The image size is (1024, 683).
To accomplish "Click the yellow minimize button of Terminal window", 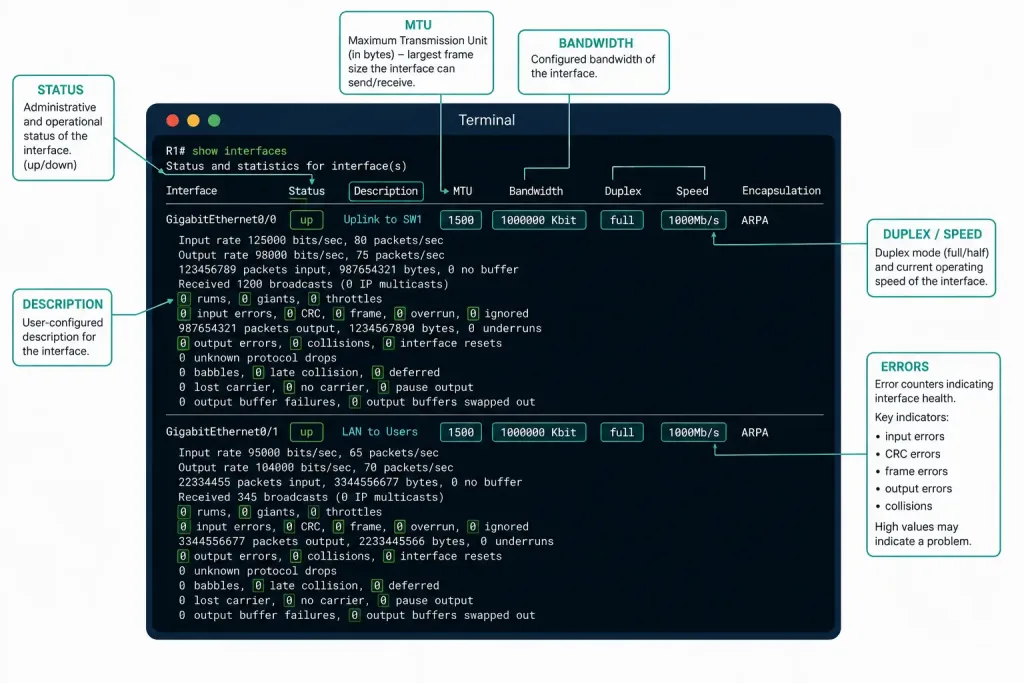I will pyautogui.click(x=193, y=120).
